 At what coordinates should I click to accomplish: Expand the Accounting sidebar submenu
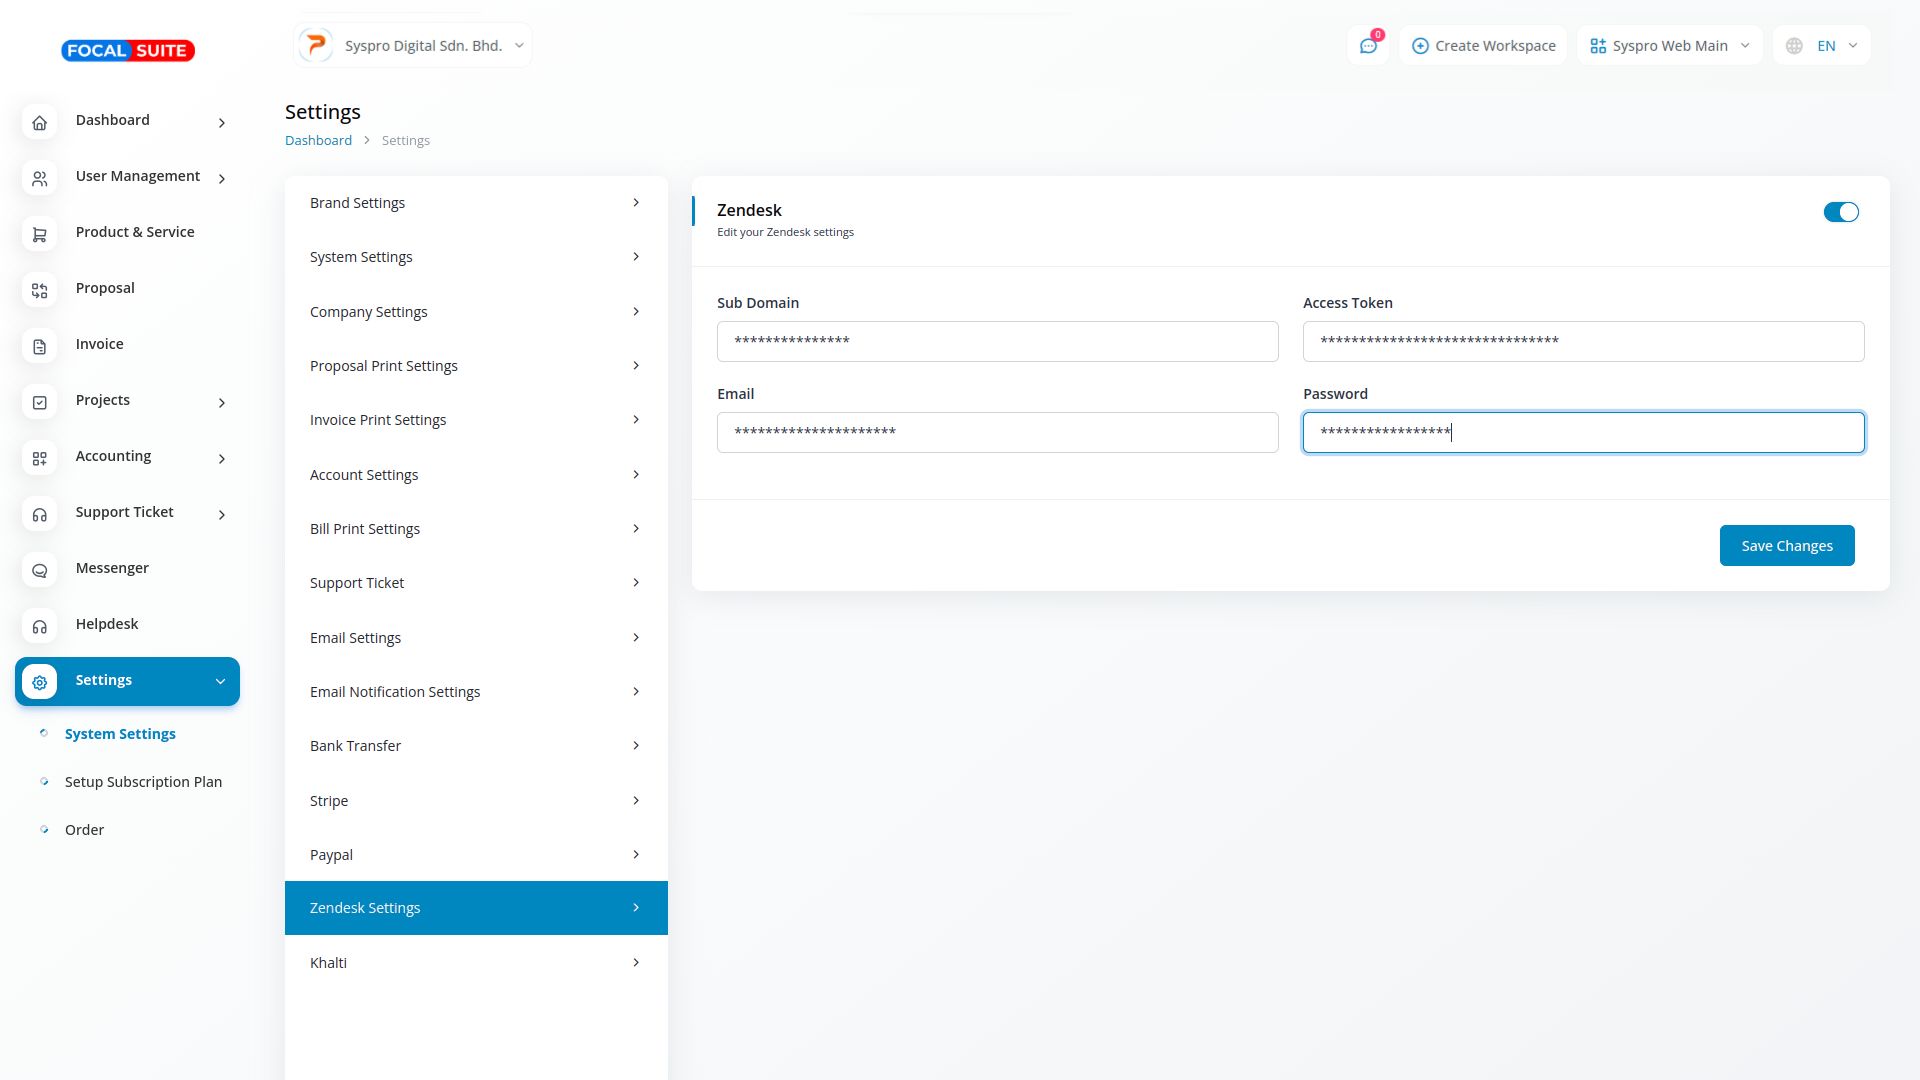click(x=221, y=459)
